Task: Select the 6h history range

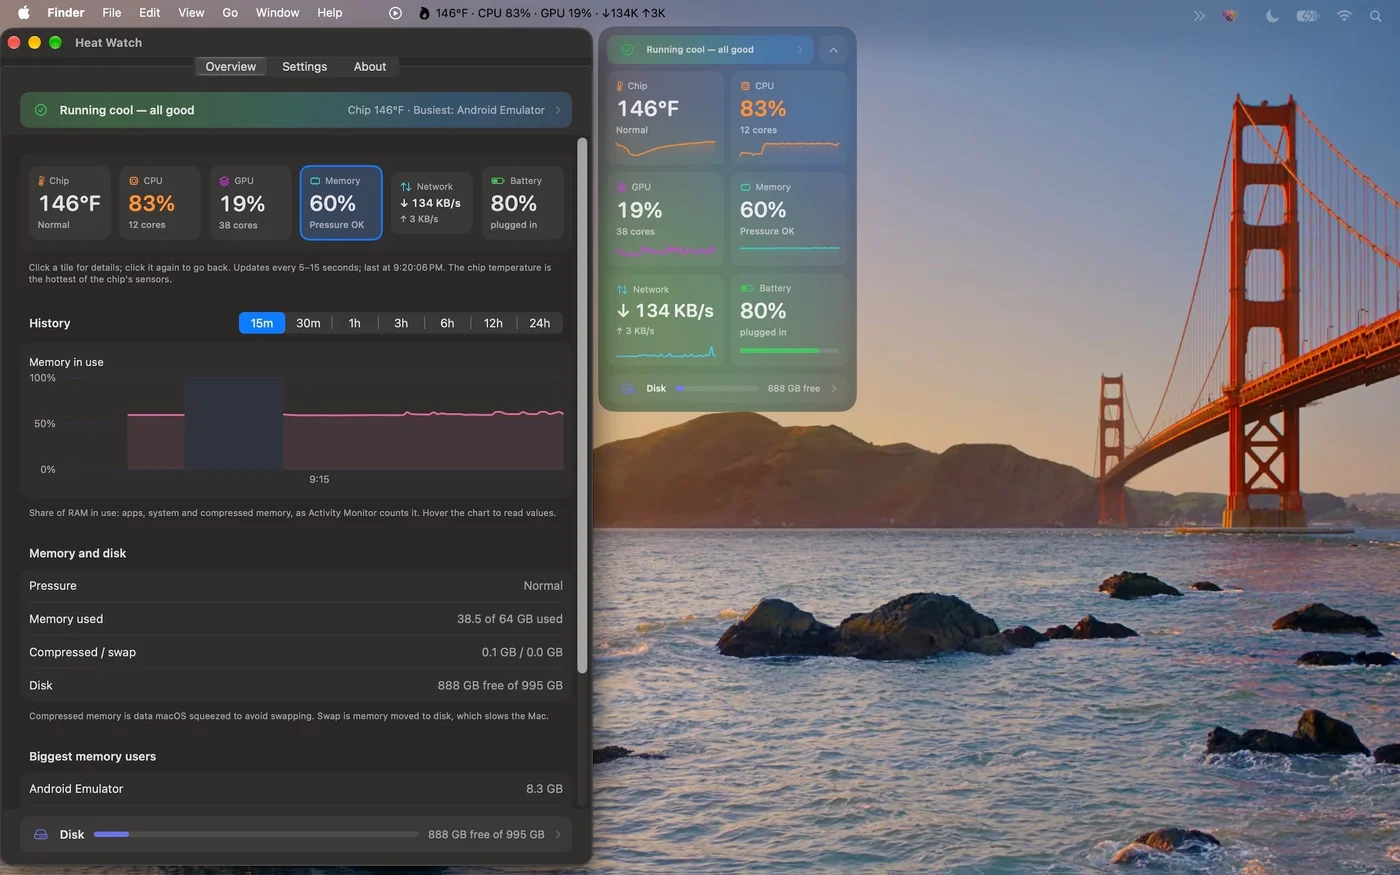Action: pos(447,323)
